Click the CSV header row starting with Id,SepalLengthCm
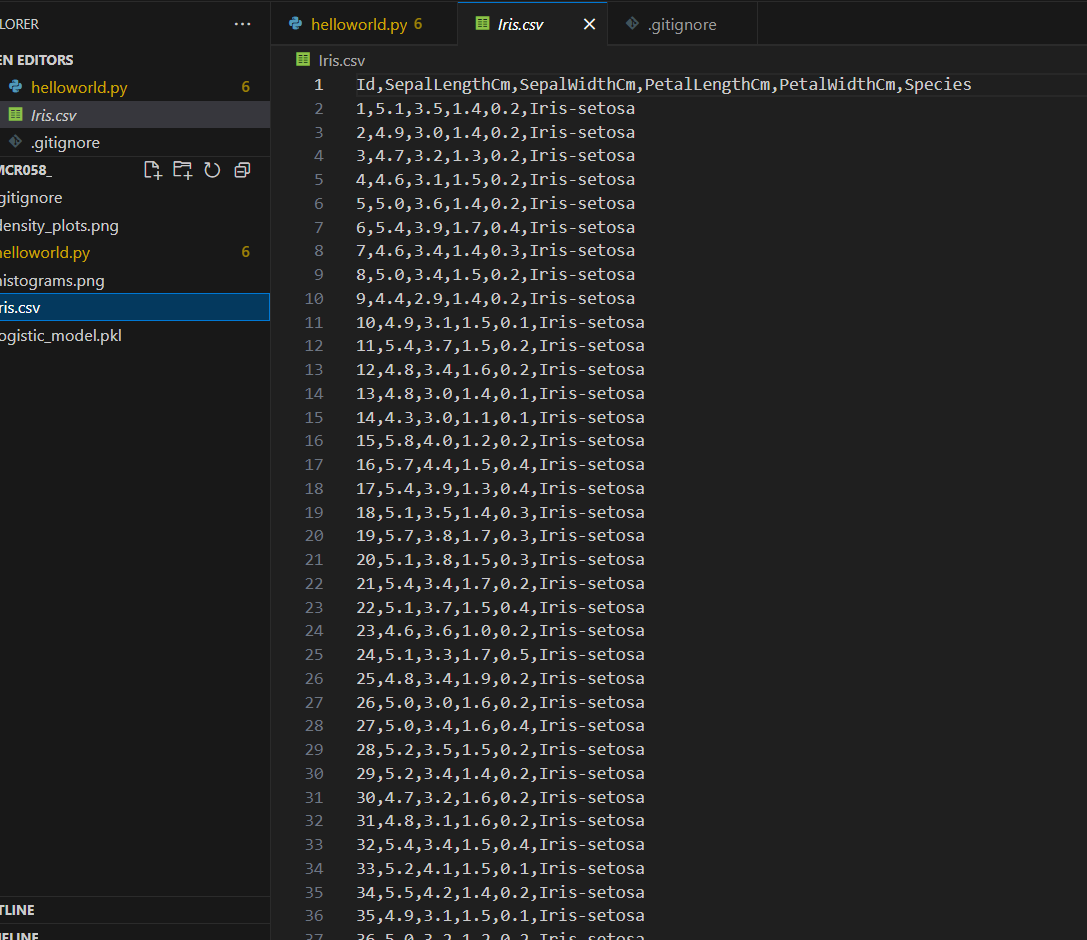The height and width of the screenshot is (940, 1087). click(x=663, y=85)
